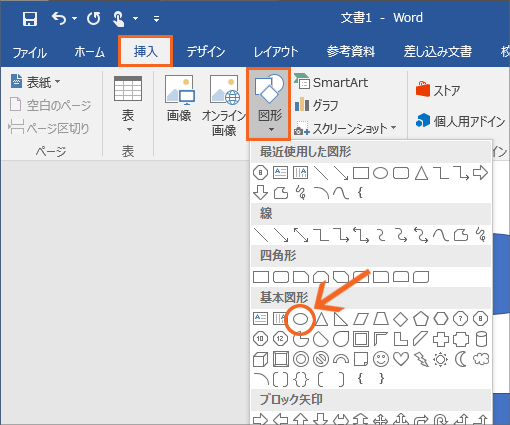Click the Touch/Mouse mode icon
The width and height of the screenshot is (510, 425).
click(x=118, y=19)
